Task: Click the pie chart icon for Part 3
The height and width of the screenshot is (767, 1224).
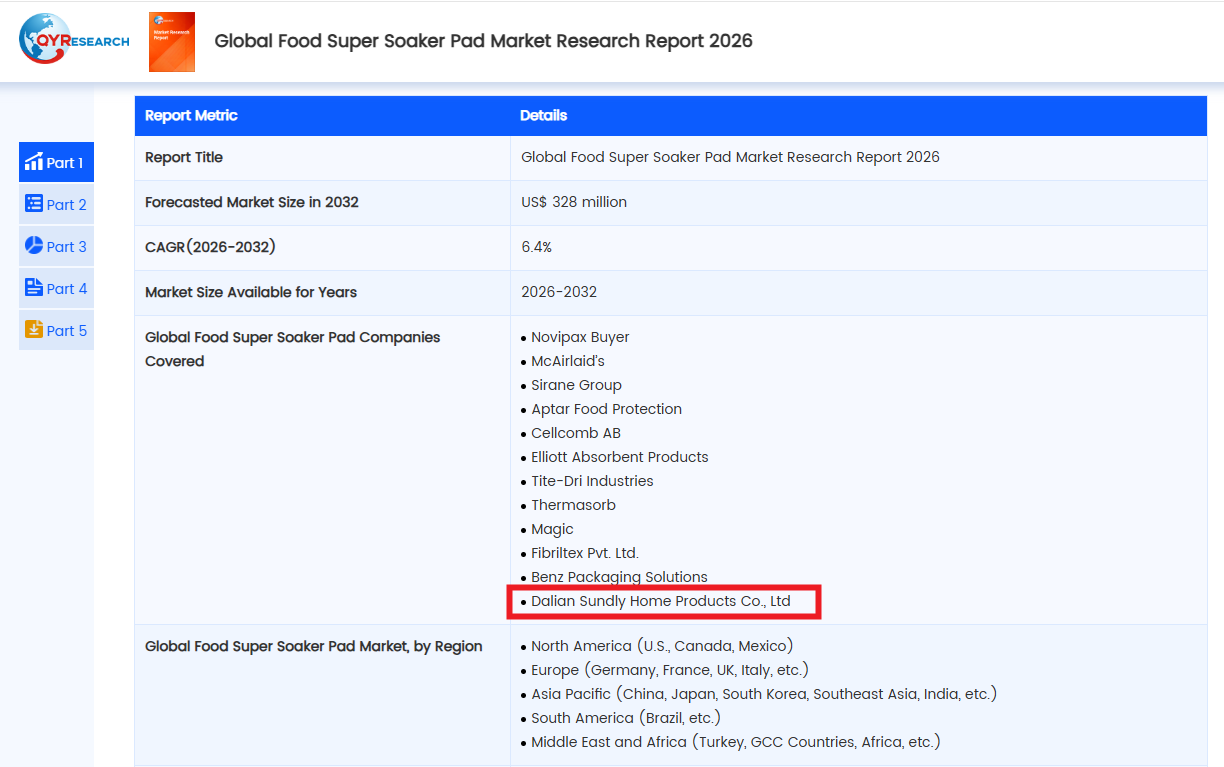Action: coord(34,246)
